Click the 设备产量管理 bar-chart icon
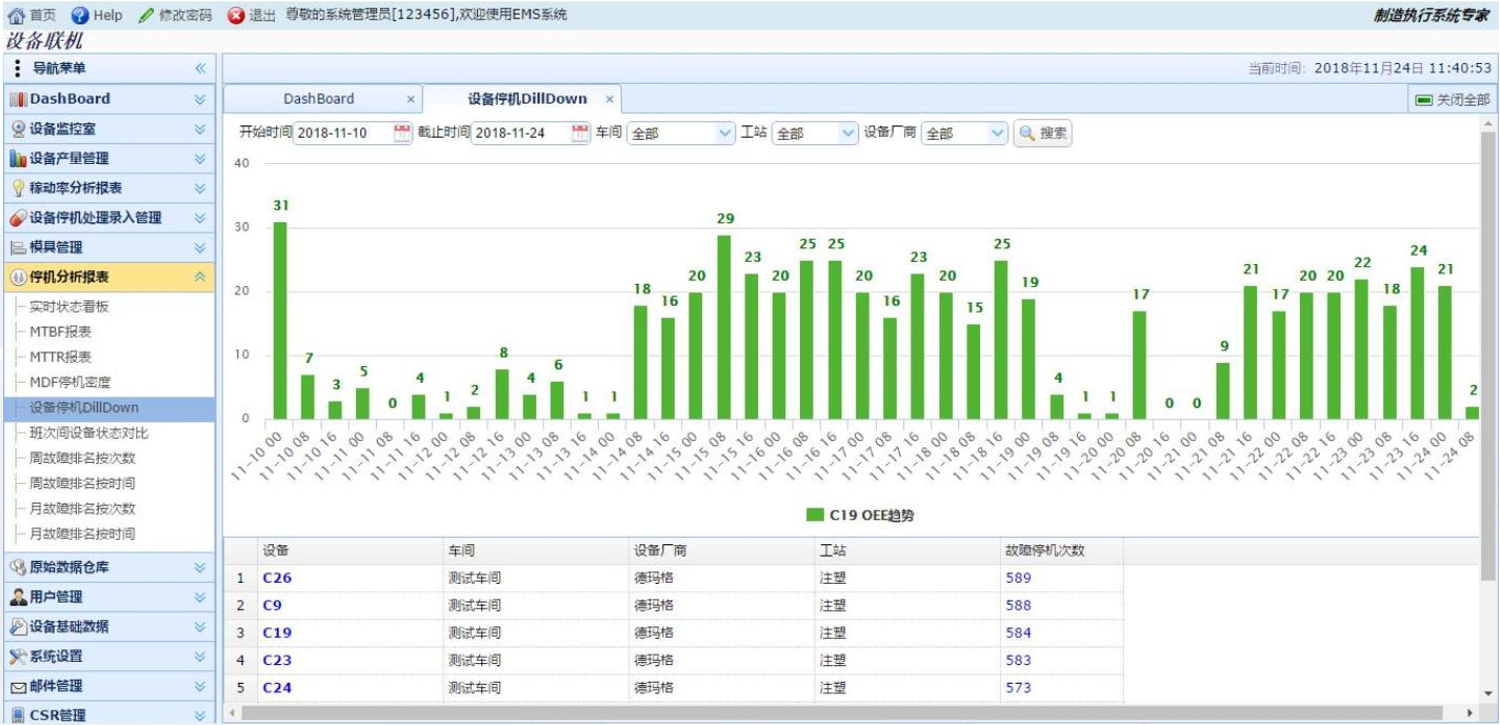1500x725 pixels. coord(18,159)
